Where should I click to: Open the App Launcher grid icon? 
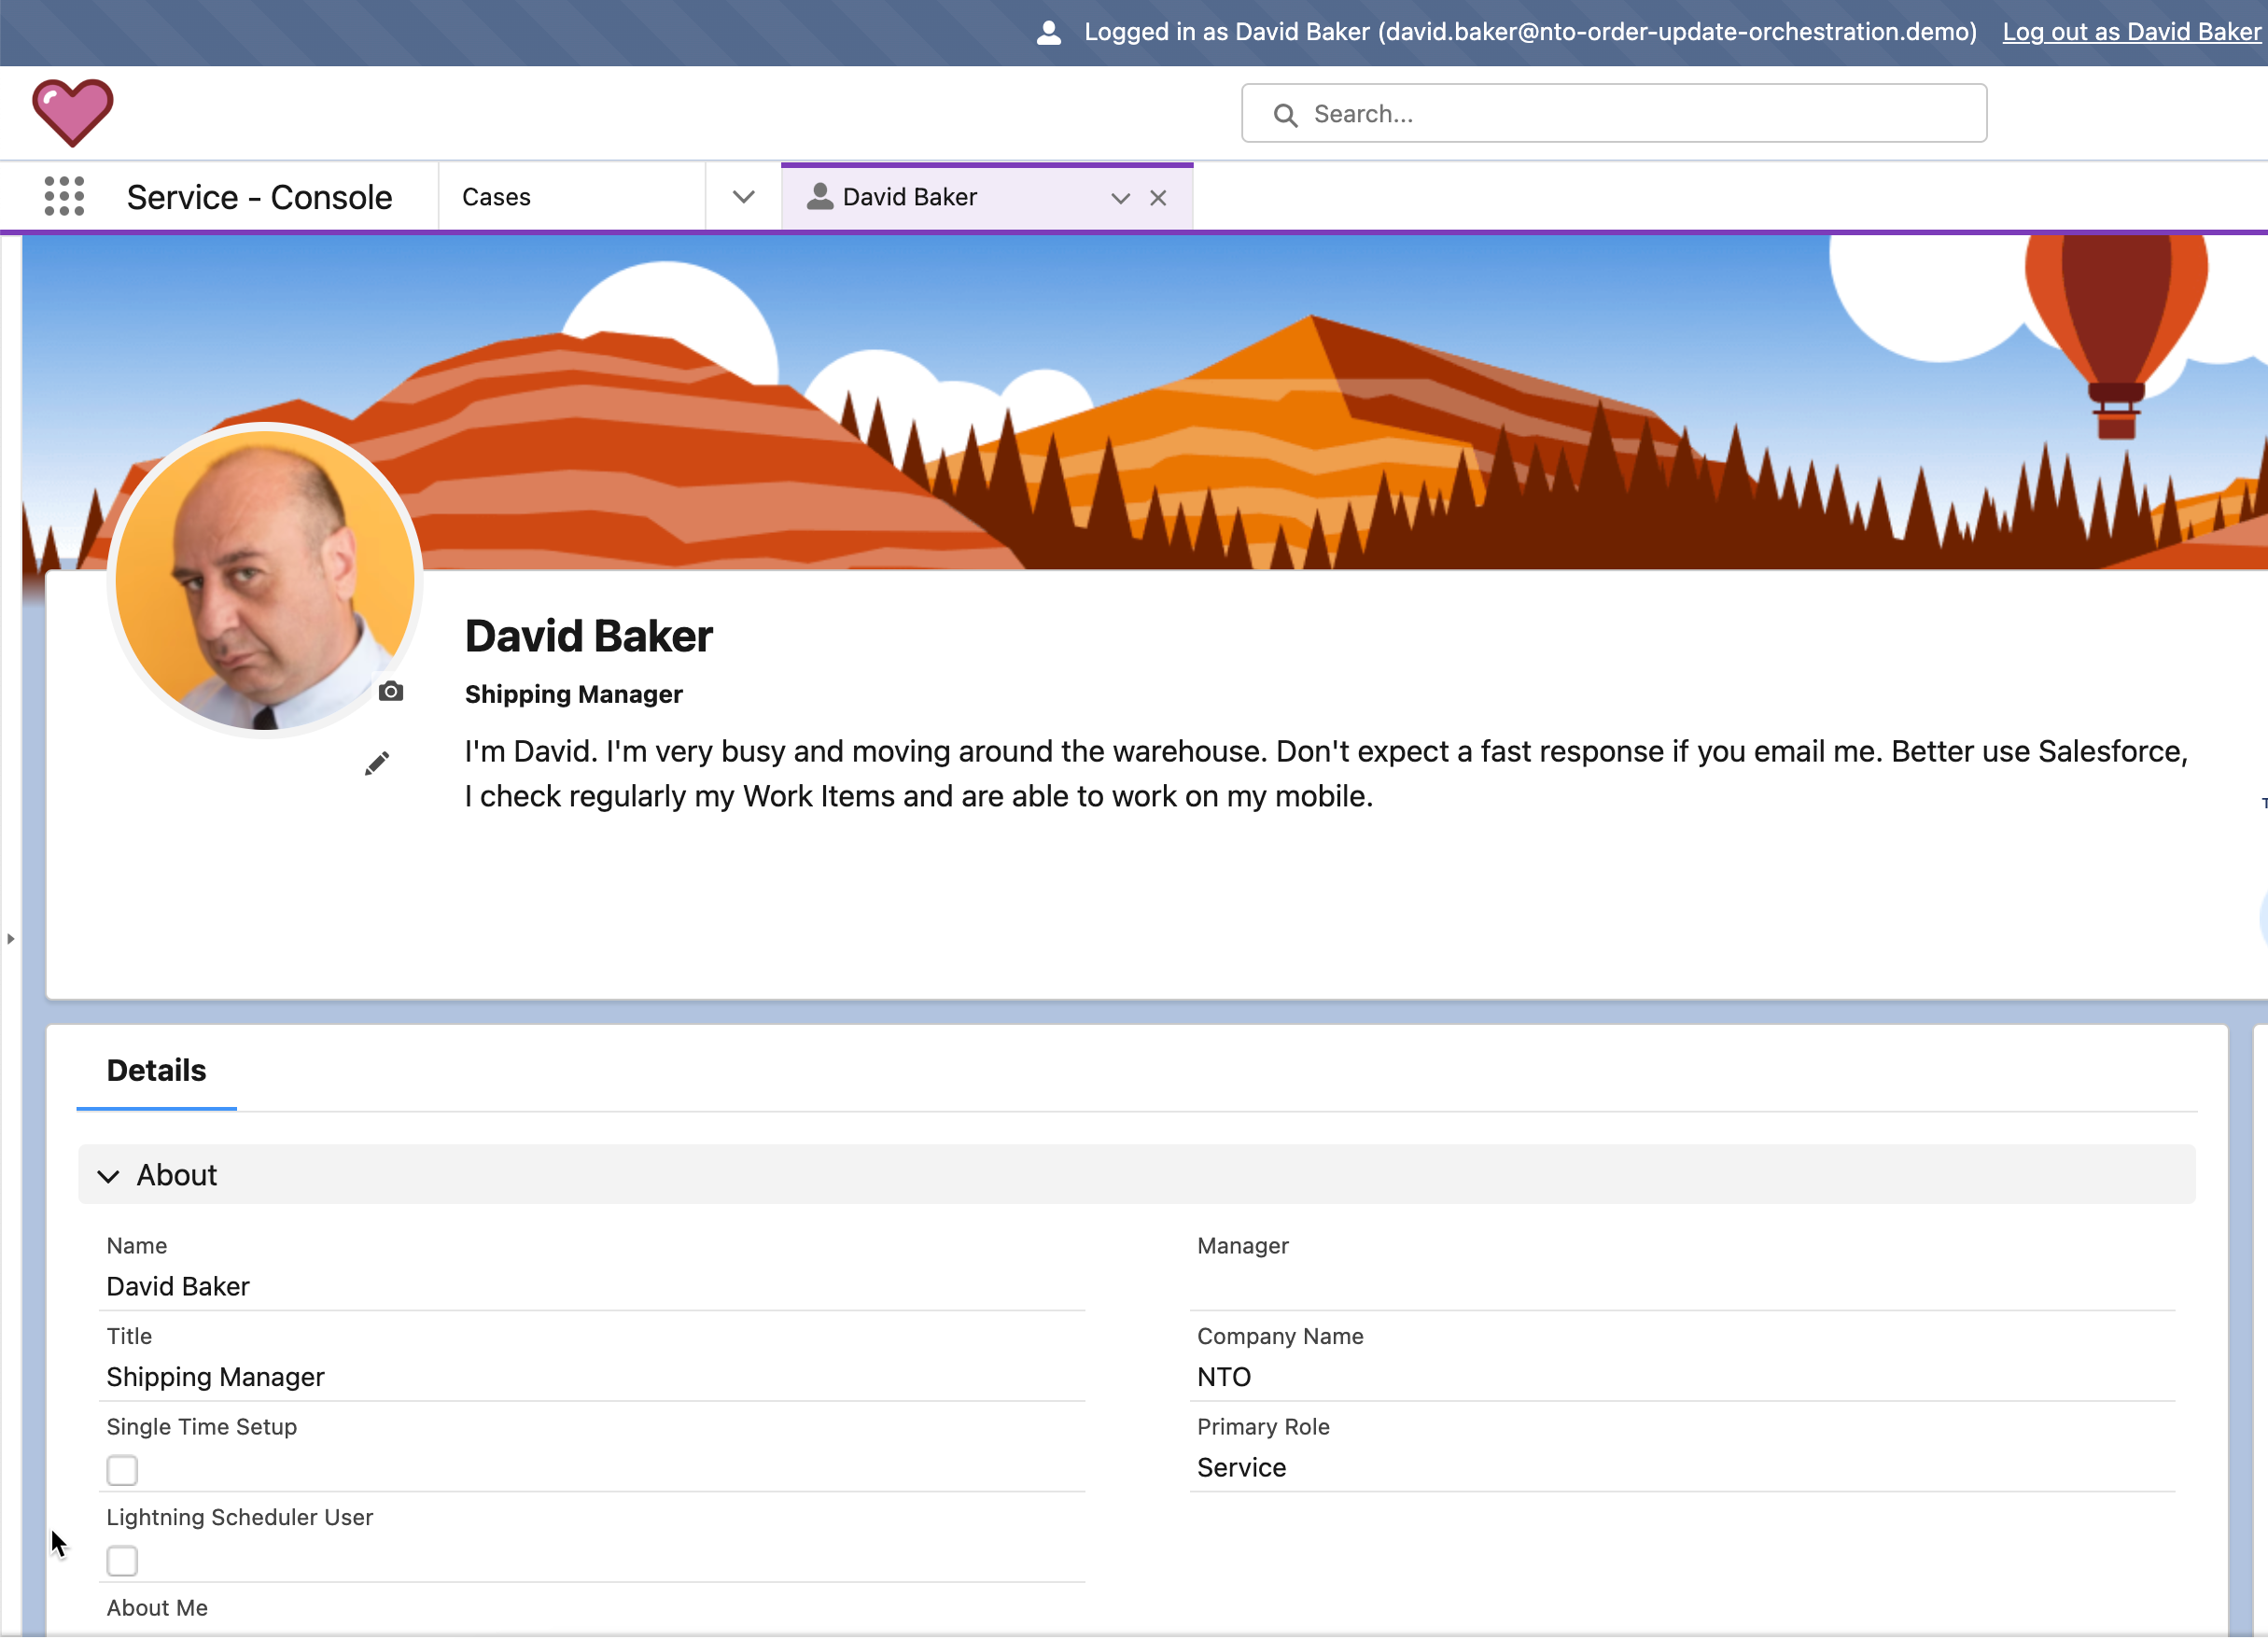[x=64, y=196]
